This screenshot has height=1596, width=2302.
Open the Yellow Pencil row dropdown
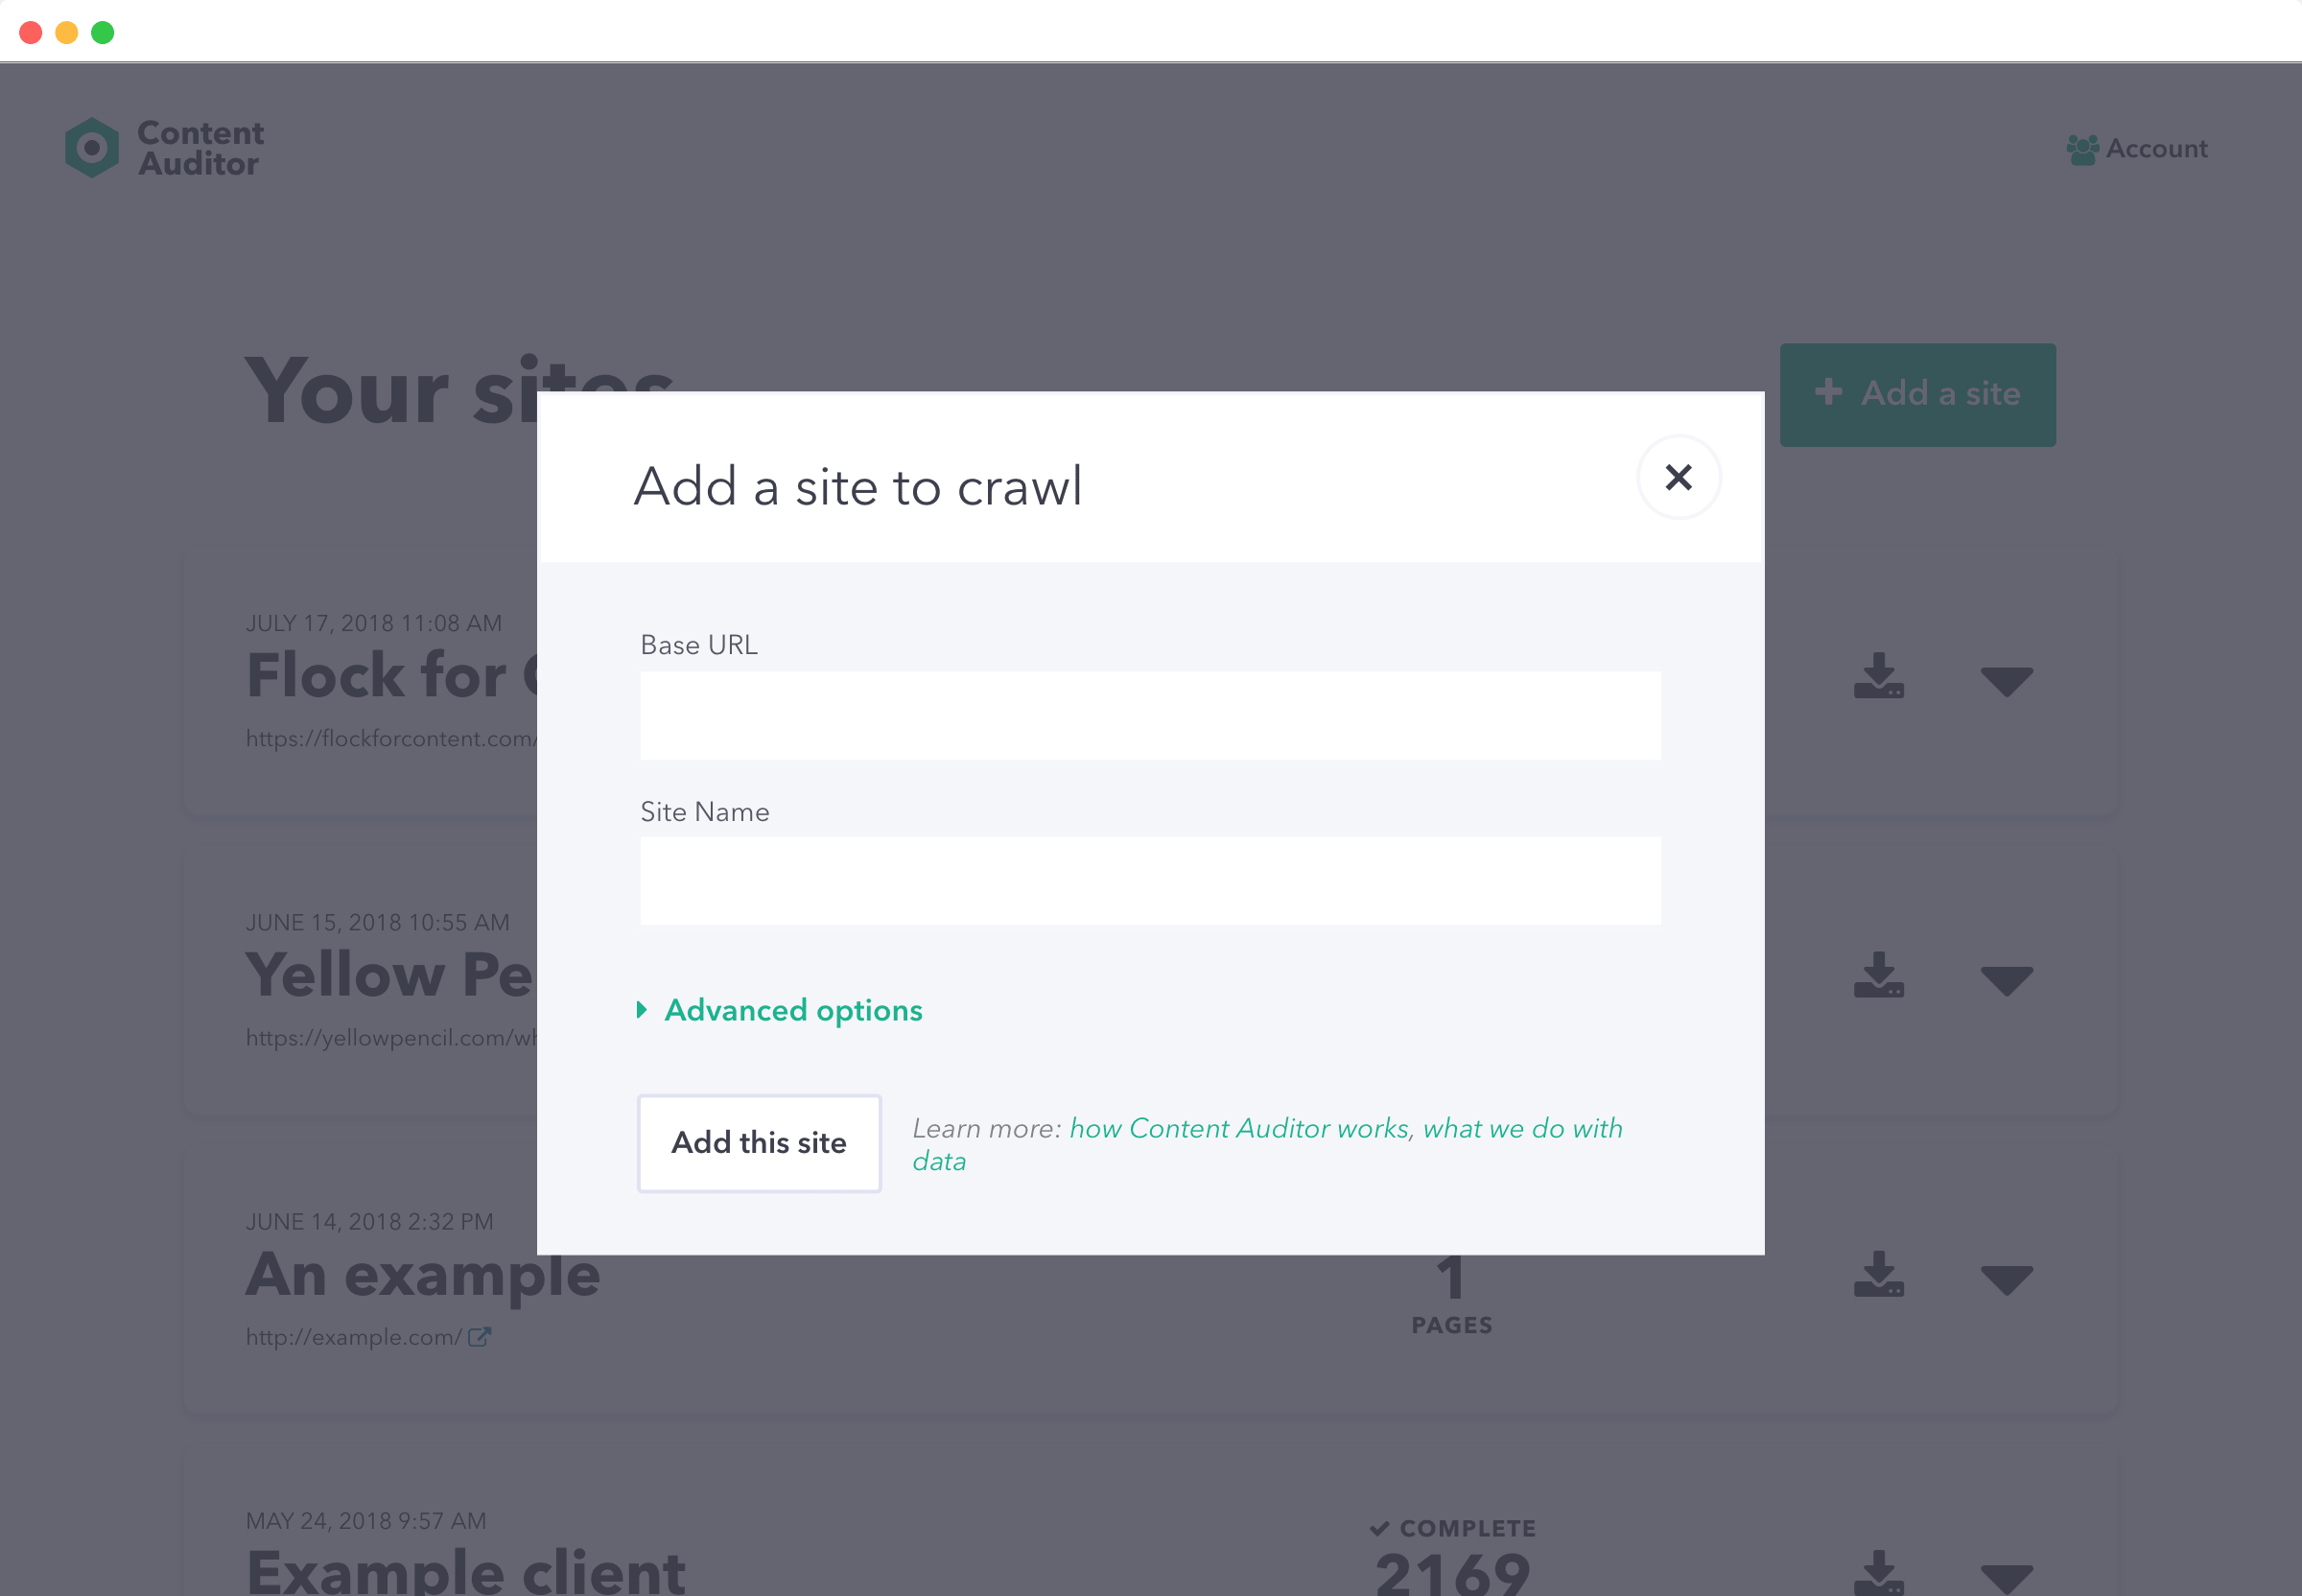tap(2006, 982)
